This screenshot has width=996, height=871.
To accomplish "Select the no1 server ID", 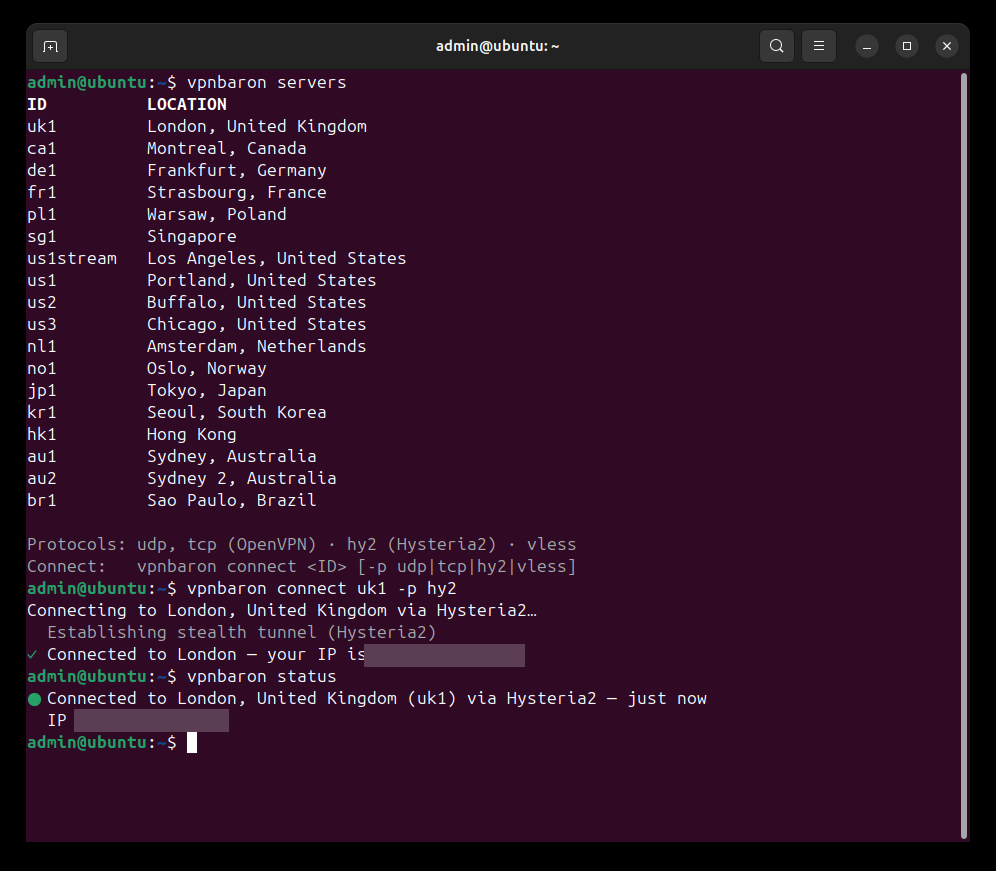I will (x=42, y=368).
